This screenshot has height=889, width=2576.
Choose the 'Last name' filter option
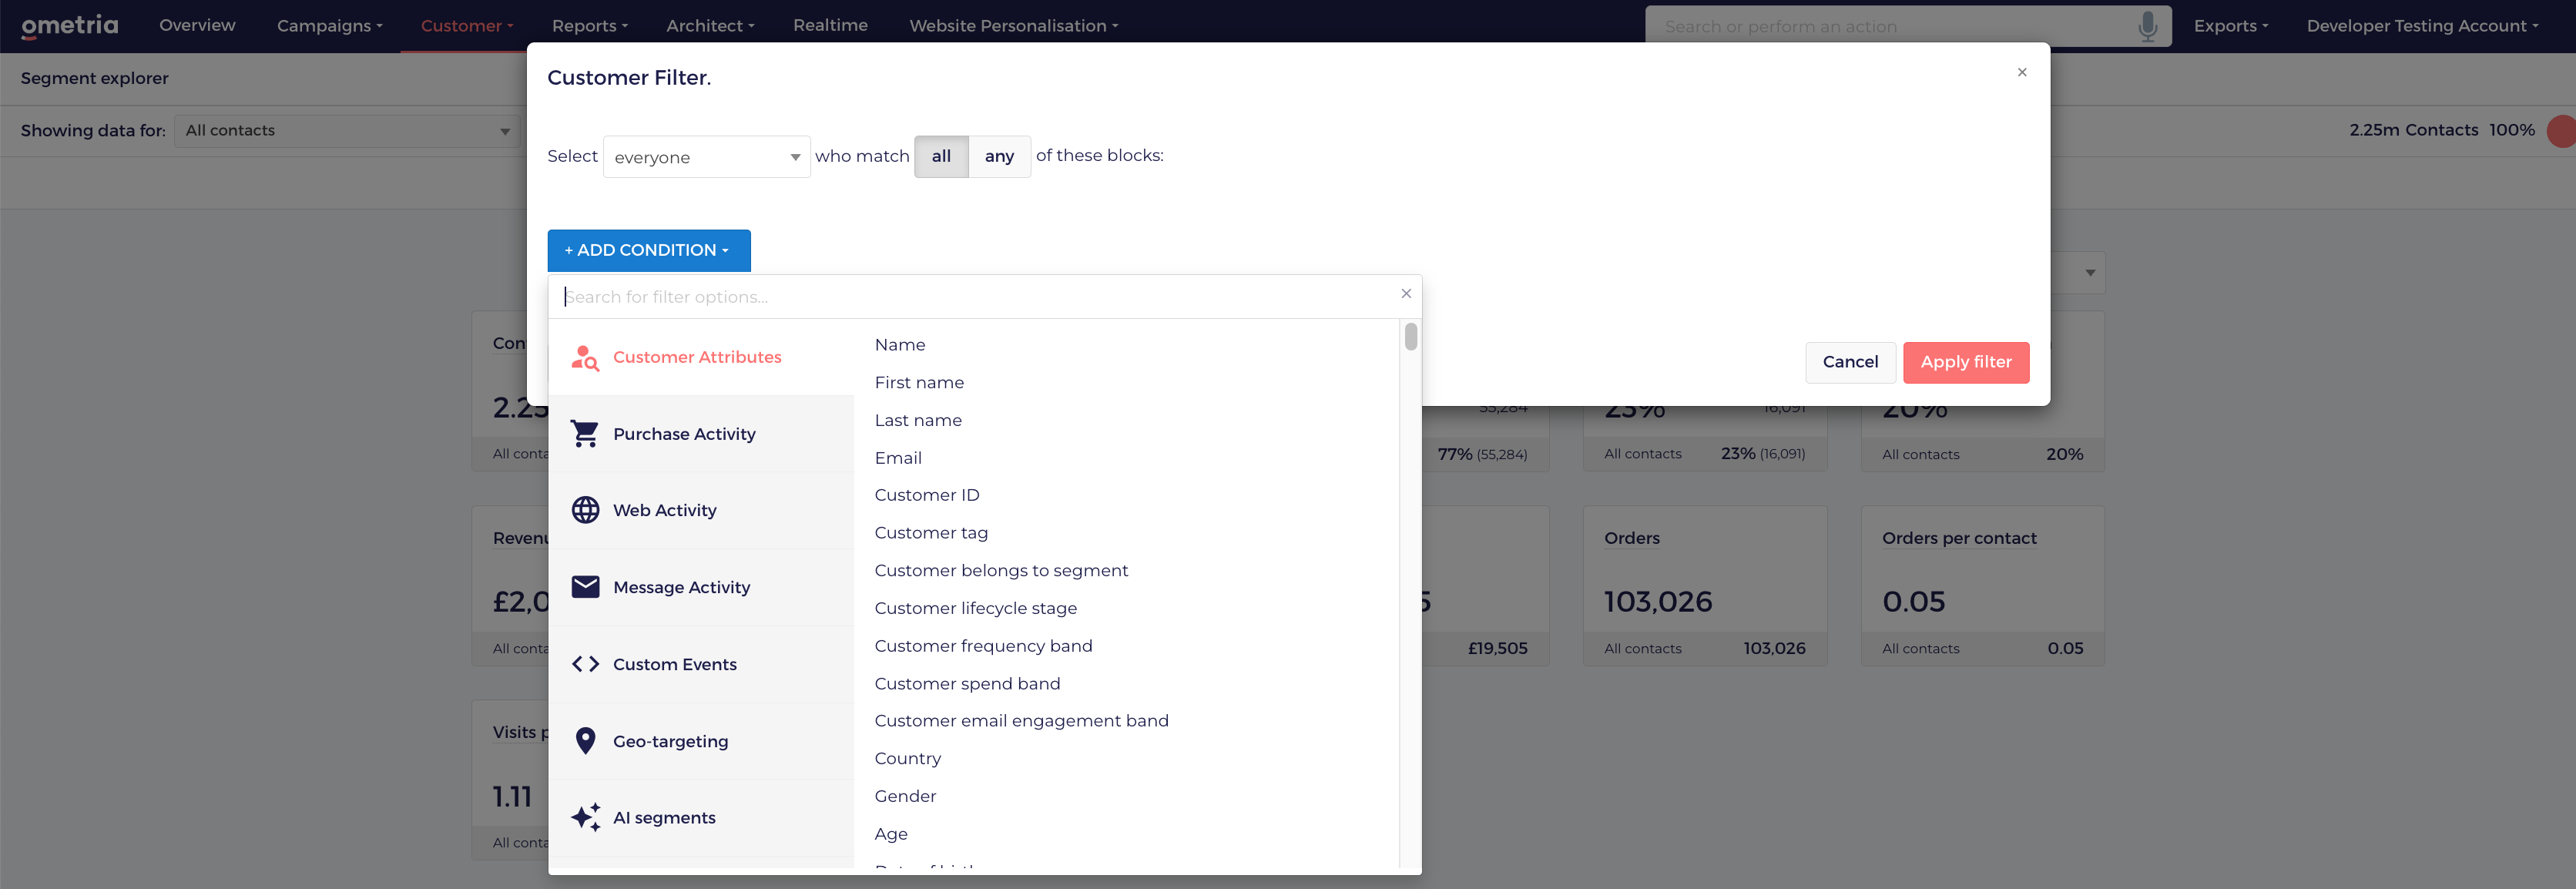(918, 420)
